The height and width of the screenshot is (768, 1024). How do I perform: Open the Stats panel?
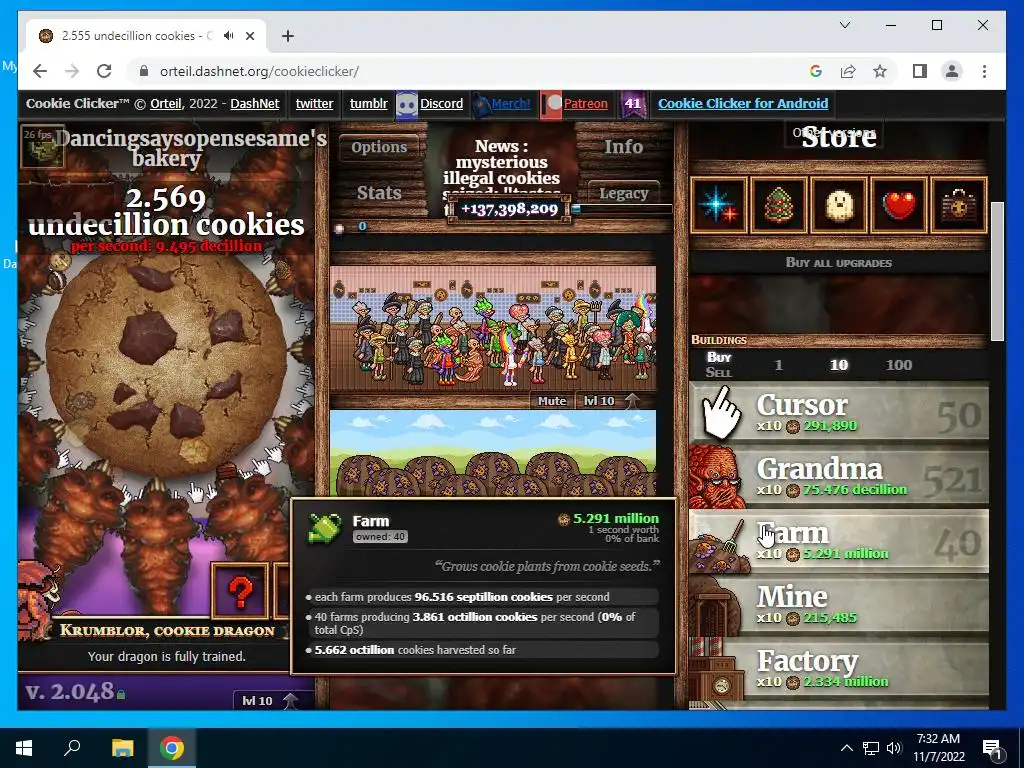click(x=379, y=193)
